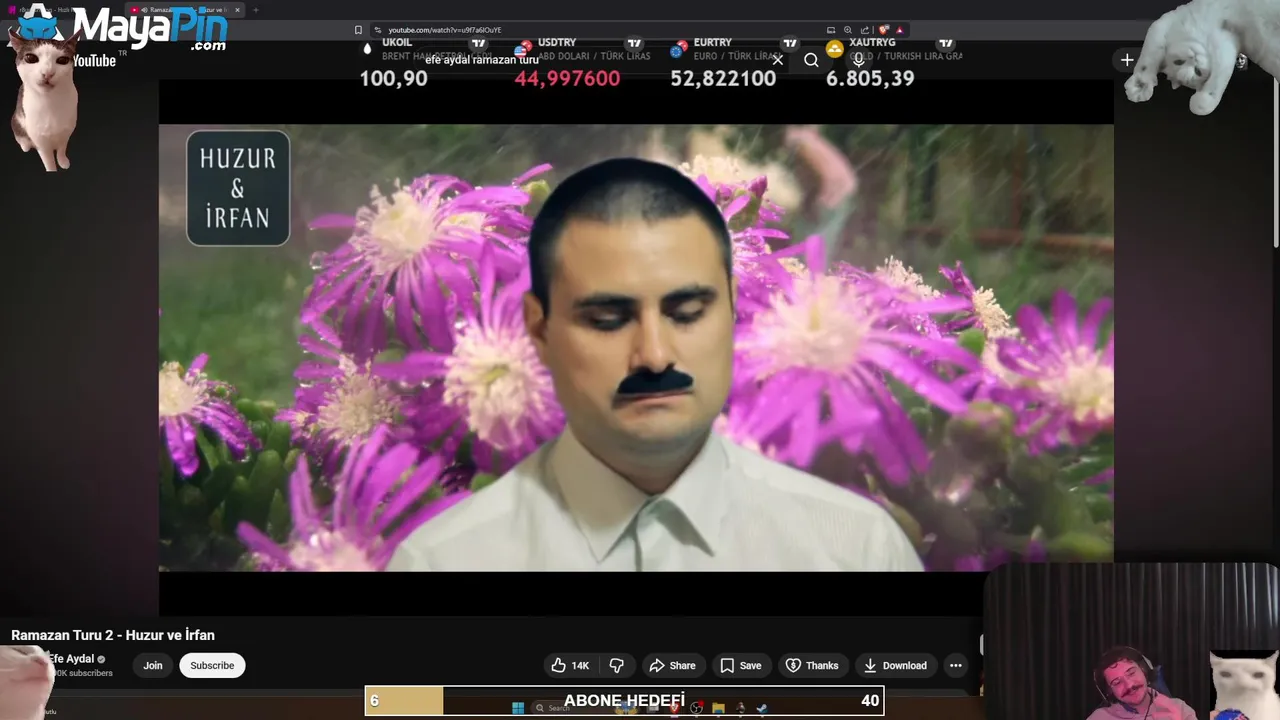
Task: Open the Efe Aydal channel name link
Action: pos(71,659)
